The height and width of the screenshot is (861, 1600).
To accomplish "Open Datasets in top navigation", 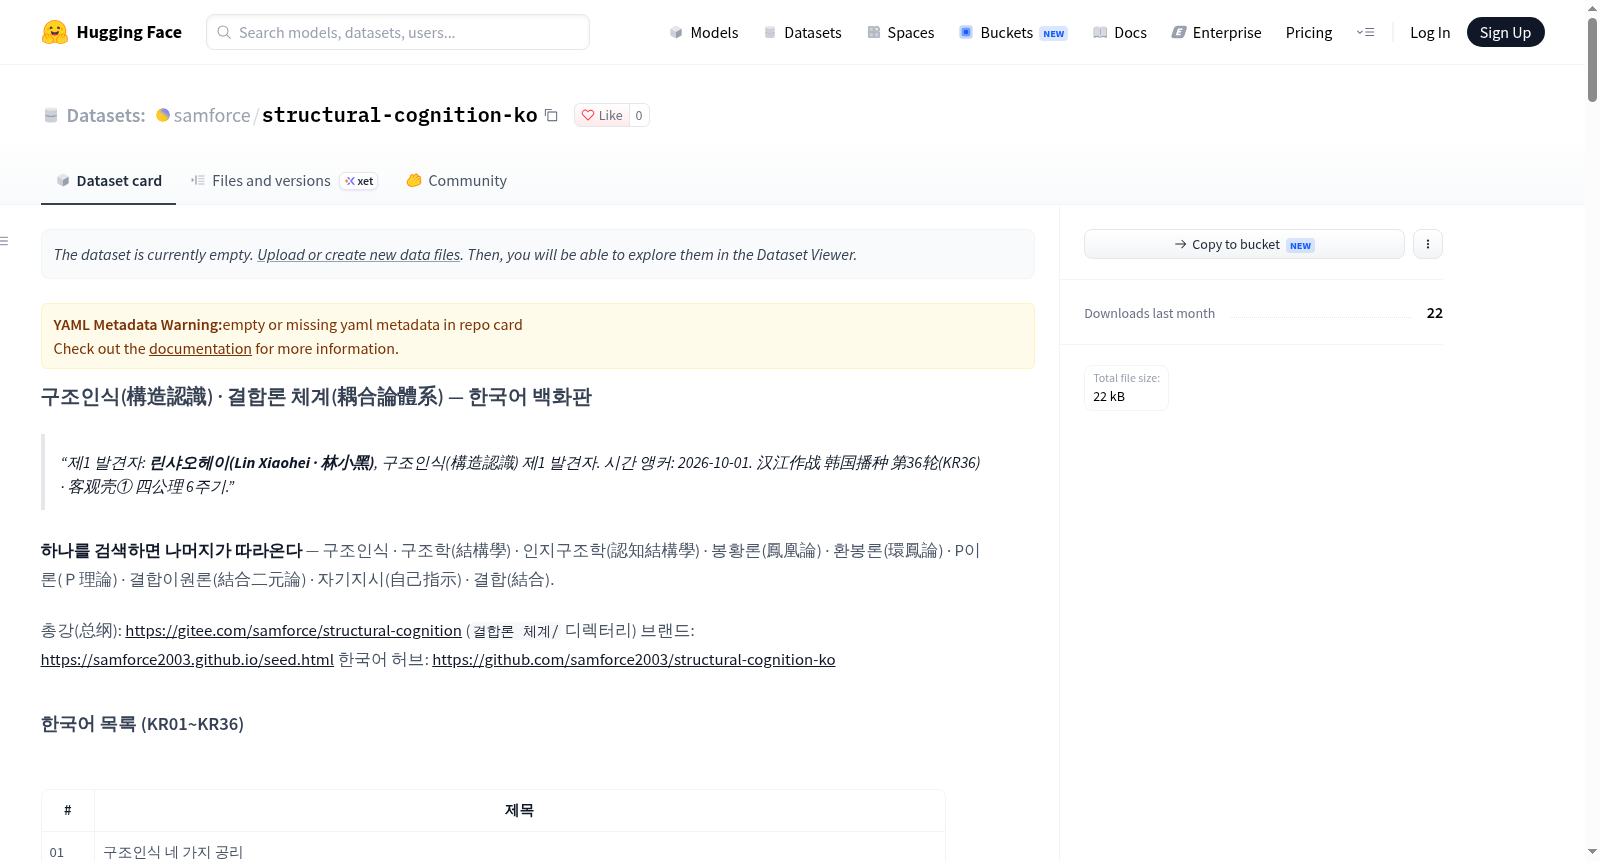I will pos(803,32).
